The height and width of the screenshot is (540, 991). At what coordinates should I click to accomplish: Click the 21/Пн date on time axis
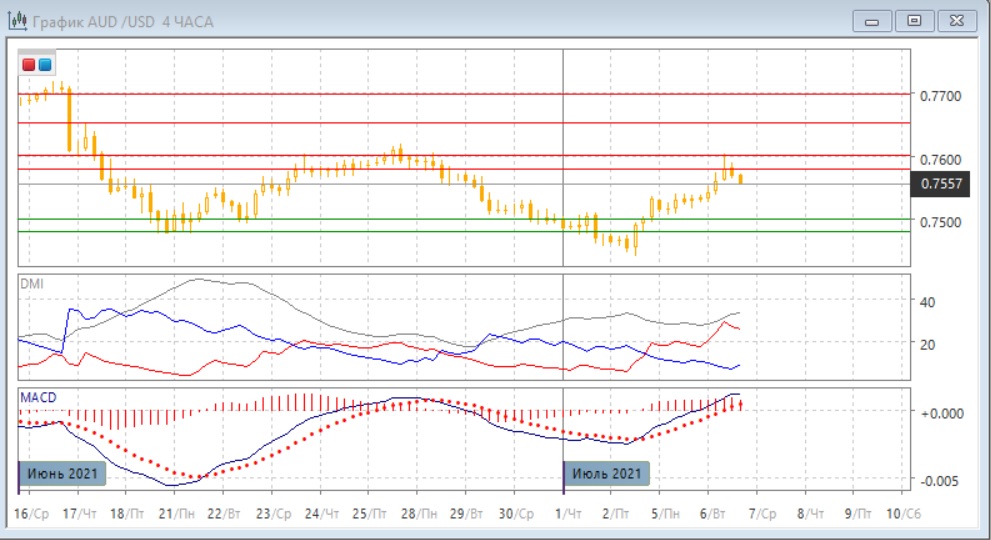(x=176, y=513)
